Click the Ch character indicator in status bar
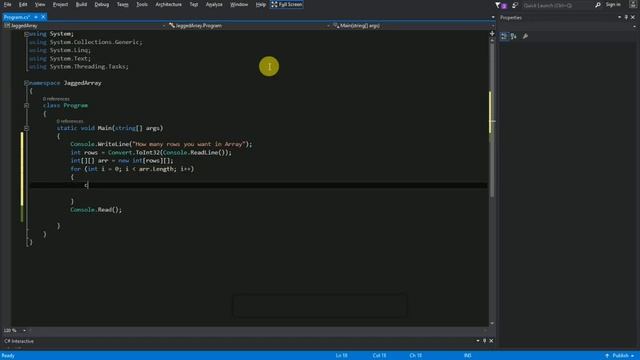Viewport: 640px width, 360px height. click(416, 356)
